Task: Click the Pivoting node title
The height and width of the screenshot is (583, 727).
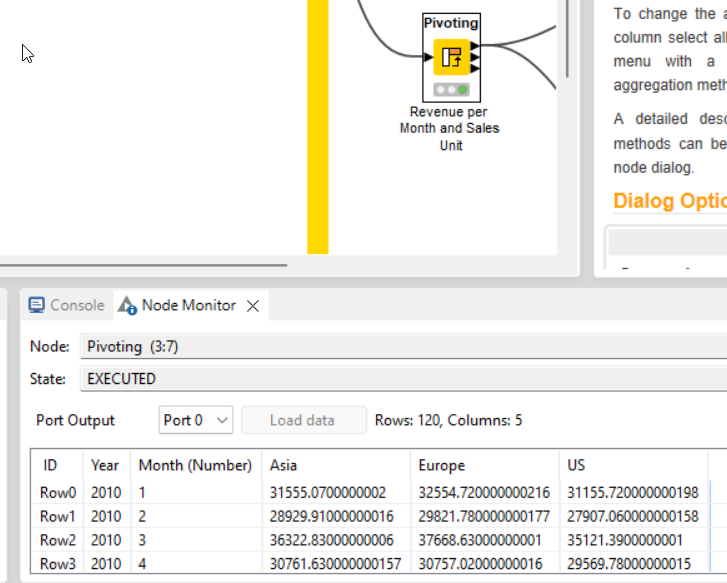Action: [x=451, y=23]
